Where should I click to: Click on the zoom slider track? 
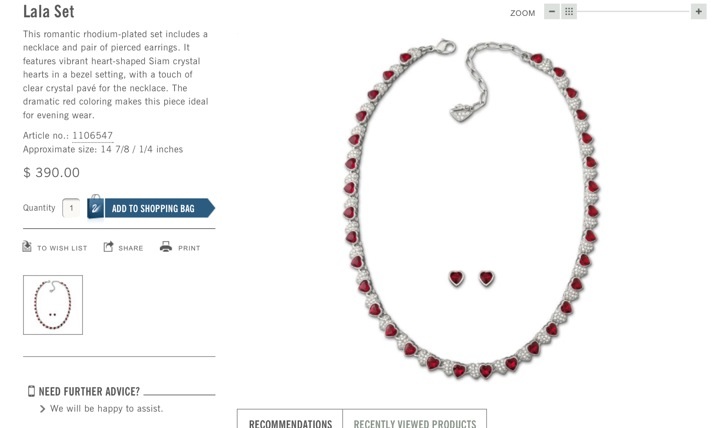[x=634, y=12]
